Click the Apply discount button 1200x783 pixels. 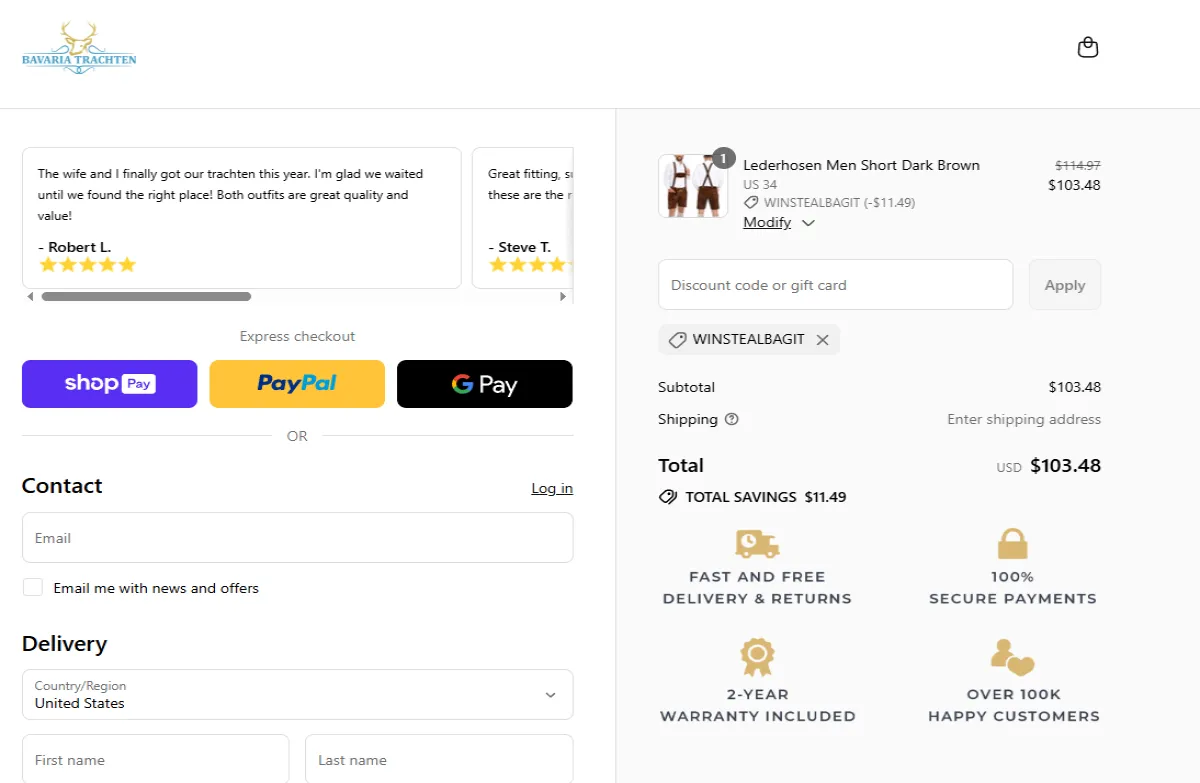pyautogui.click(x=1064, y=284)
